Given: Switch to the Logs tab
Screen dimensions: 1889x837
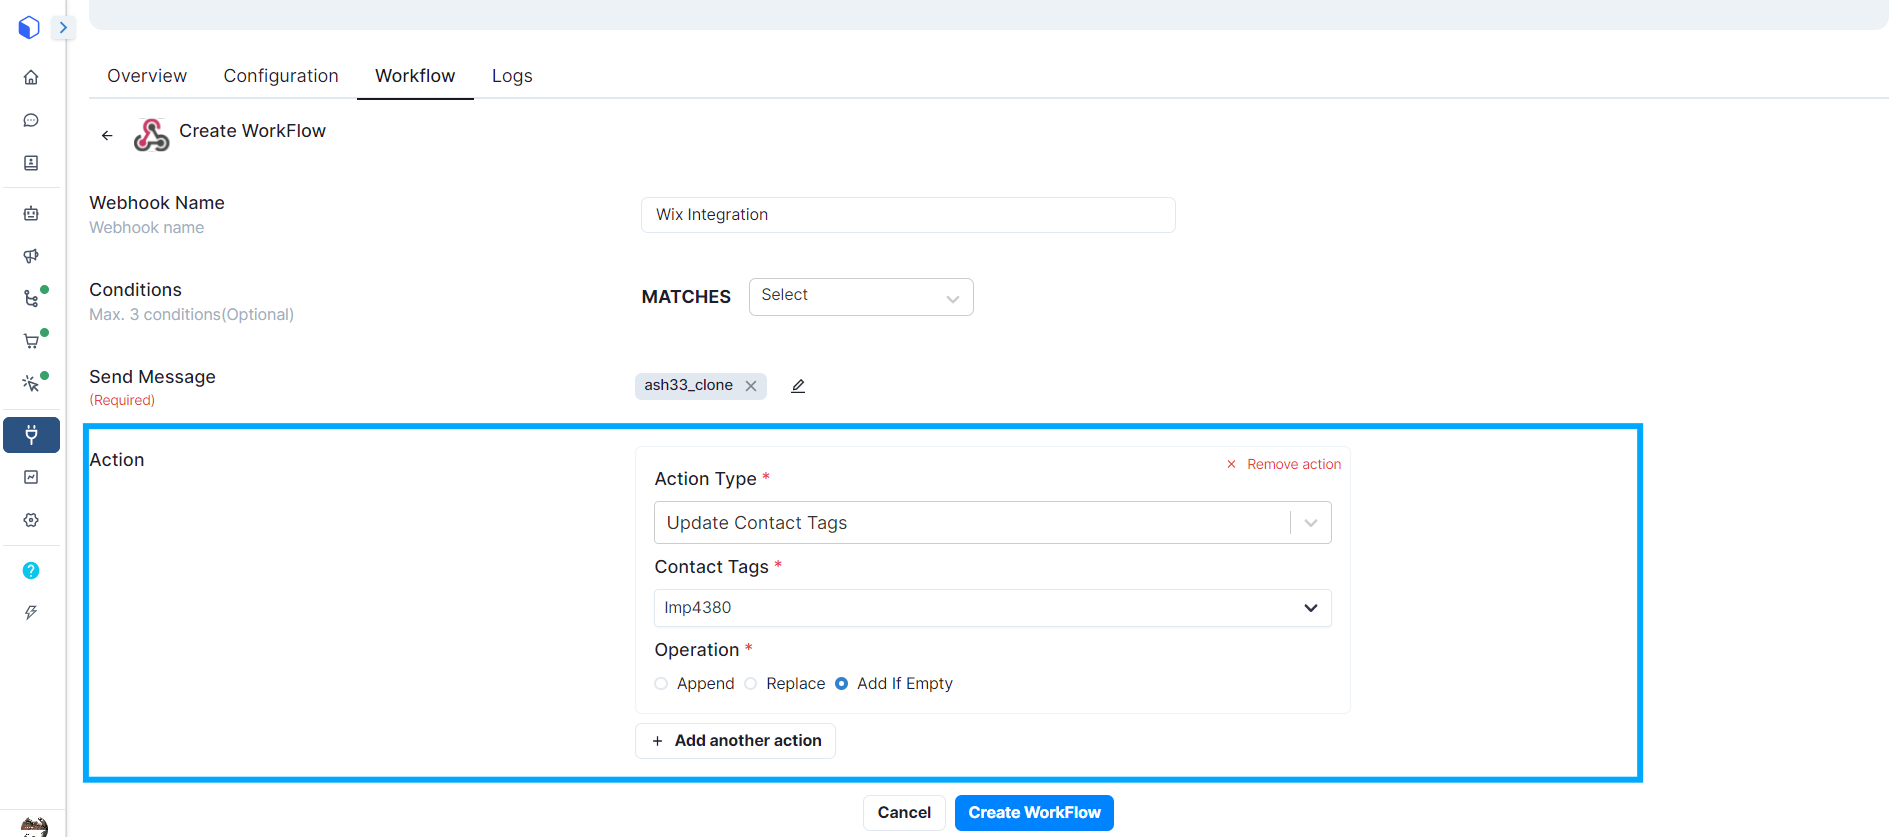Looking at the screenshot, I should click(x=512, y=76).
